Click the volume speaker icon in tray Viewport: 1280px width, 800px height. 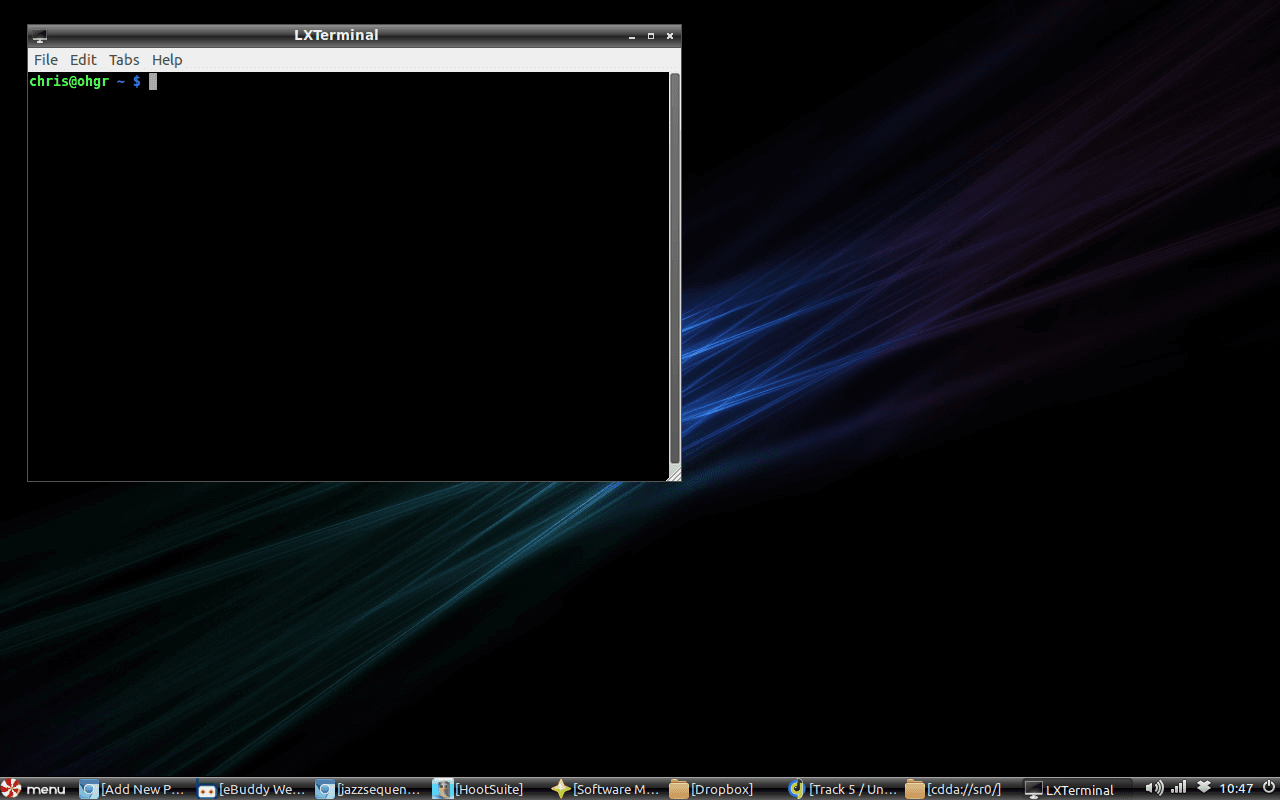tap(1153, 788)
